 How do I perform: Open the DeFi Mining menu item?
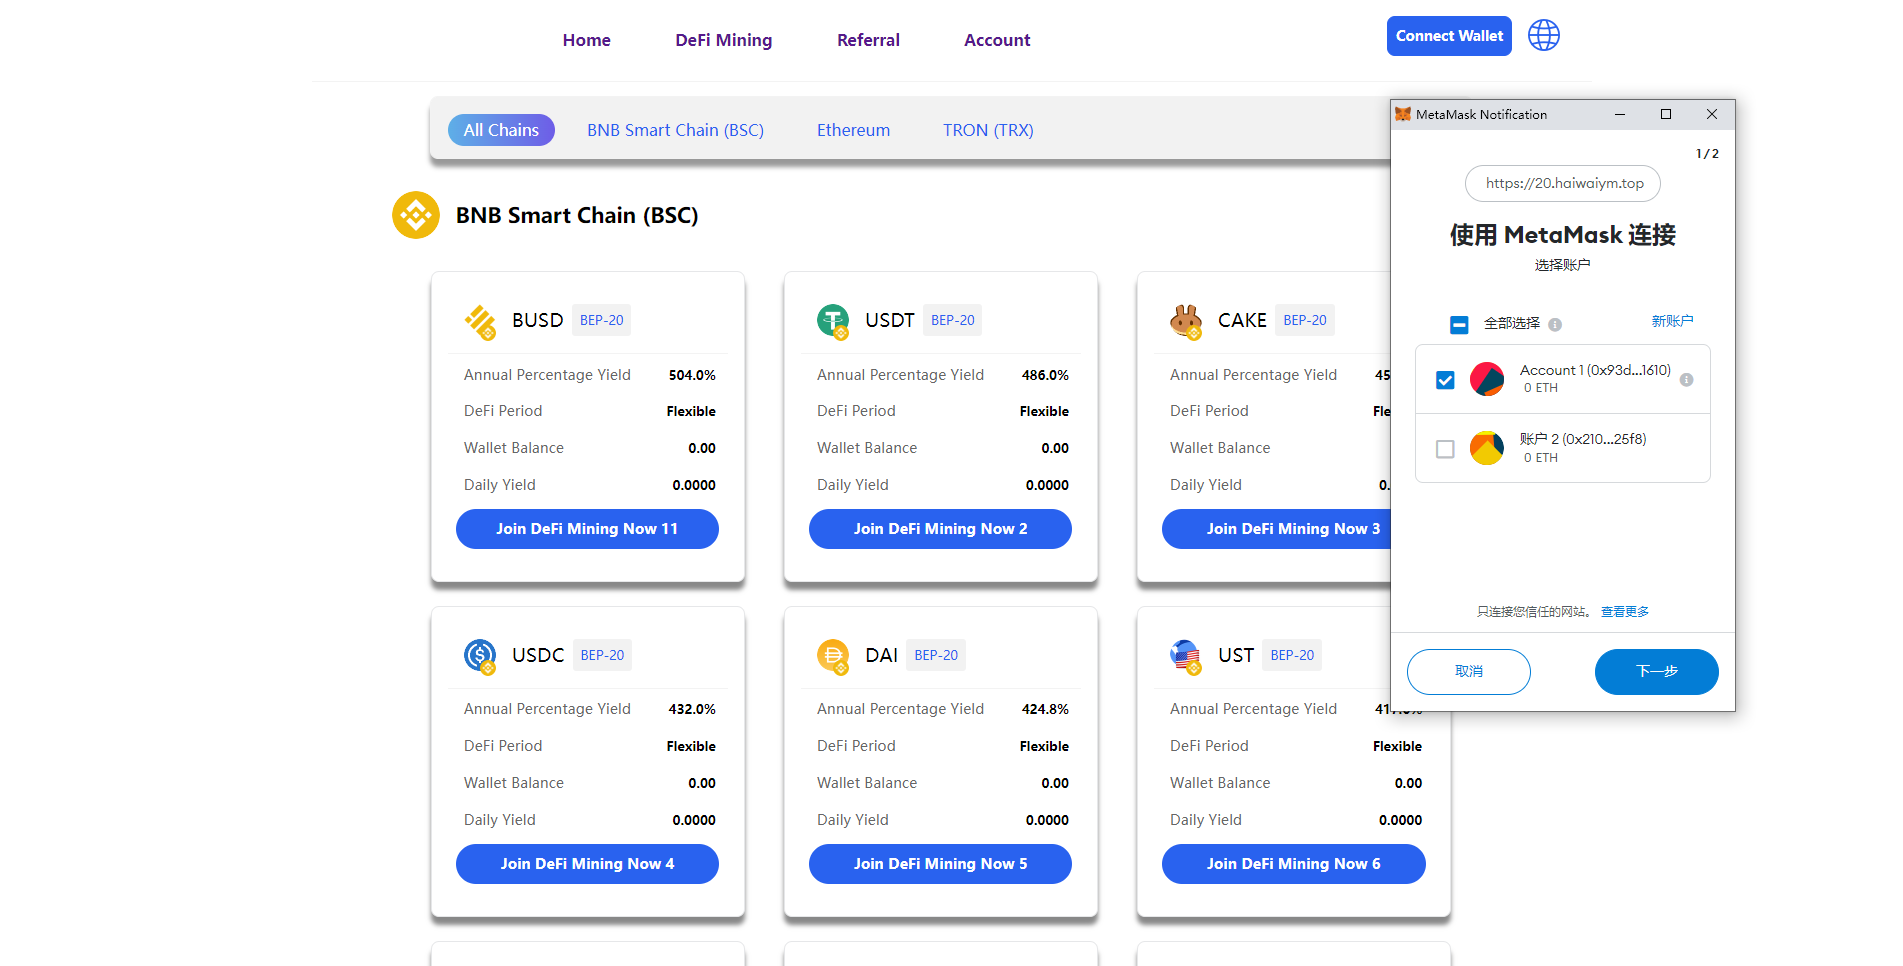[x=723, y=40]
